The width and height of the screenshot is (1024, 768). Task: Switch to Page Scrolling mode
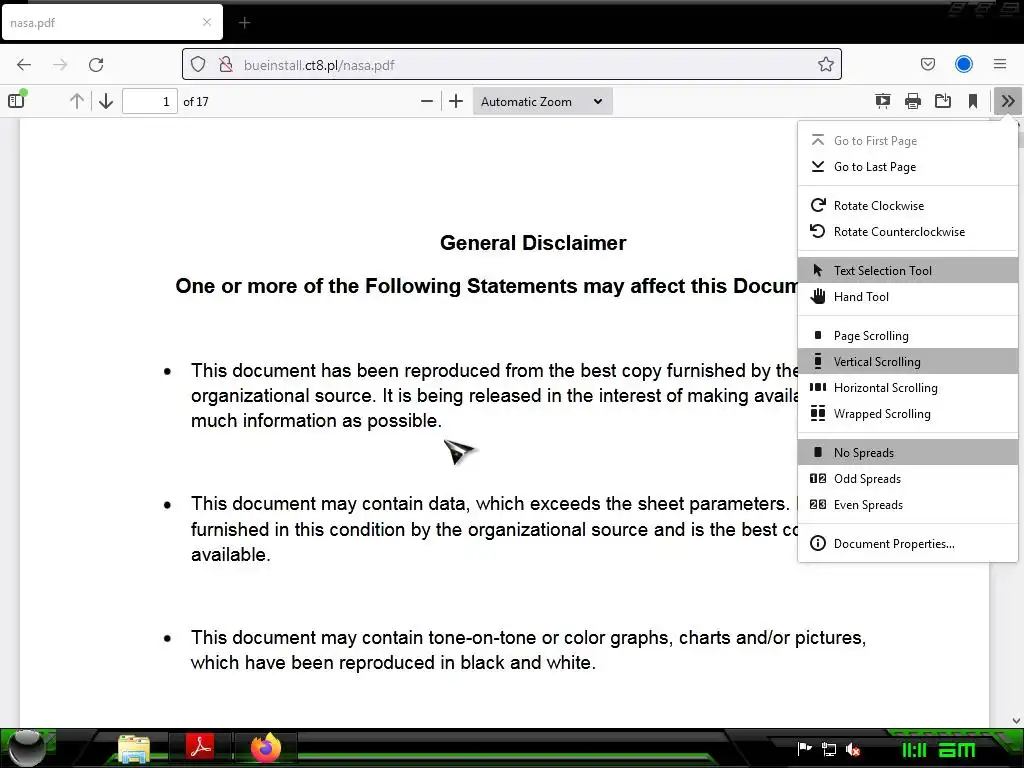point(908,336)
